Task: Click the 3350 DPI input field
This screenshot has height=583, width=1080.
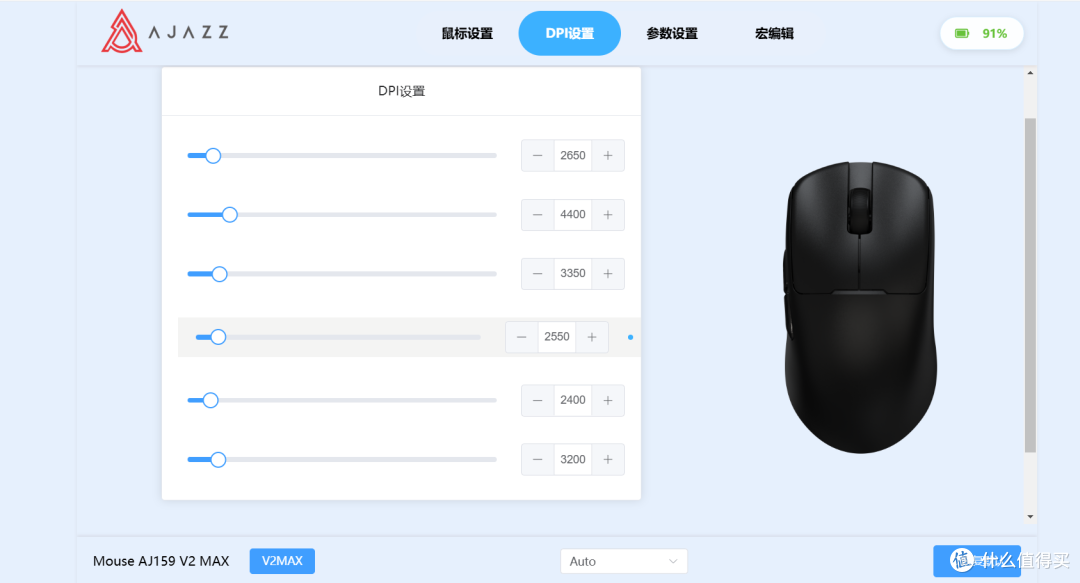Action: pos(573,274)
